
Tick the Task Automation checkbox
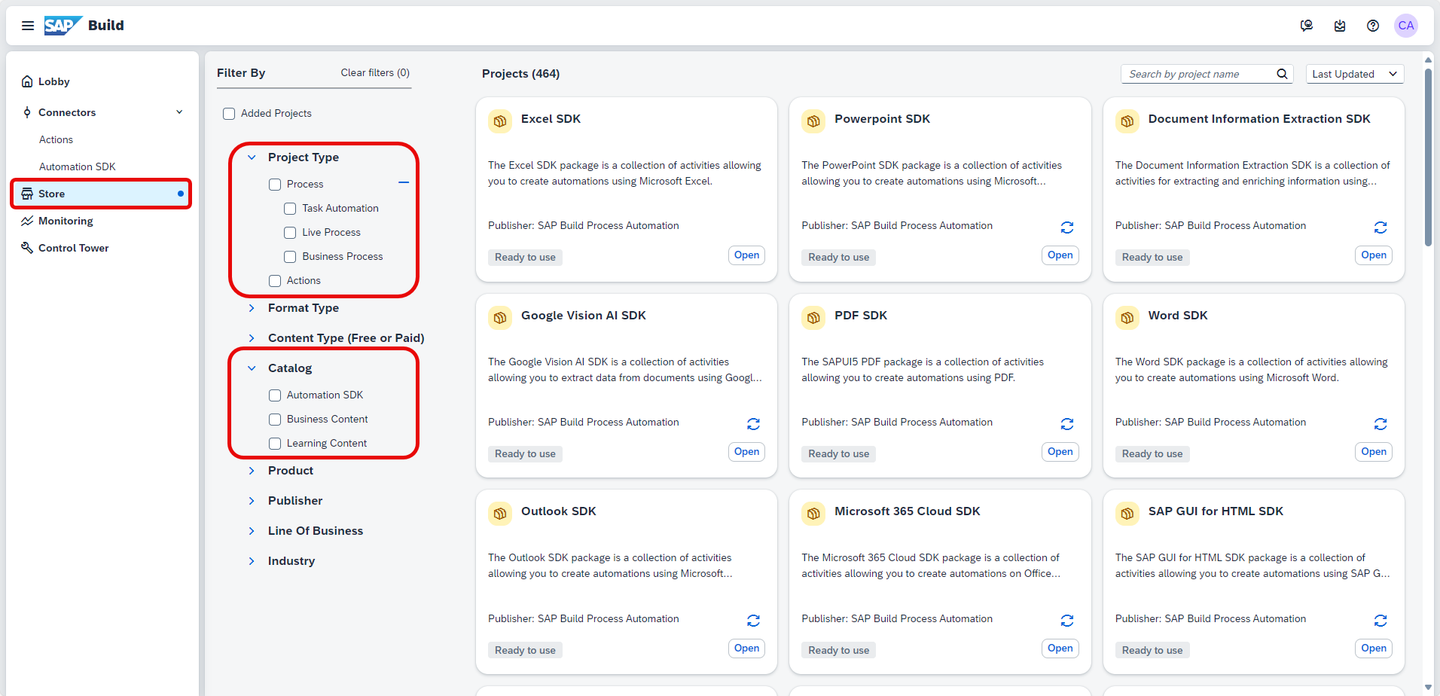point(290,208)
